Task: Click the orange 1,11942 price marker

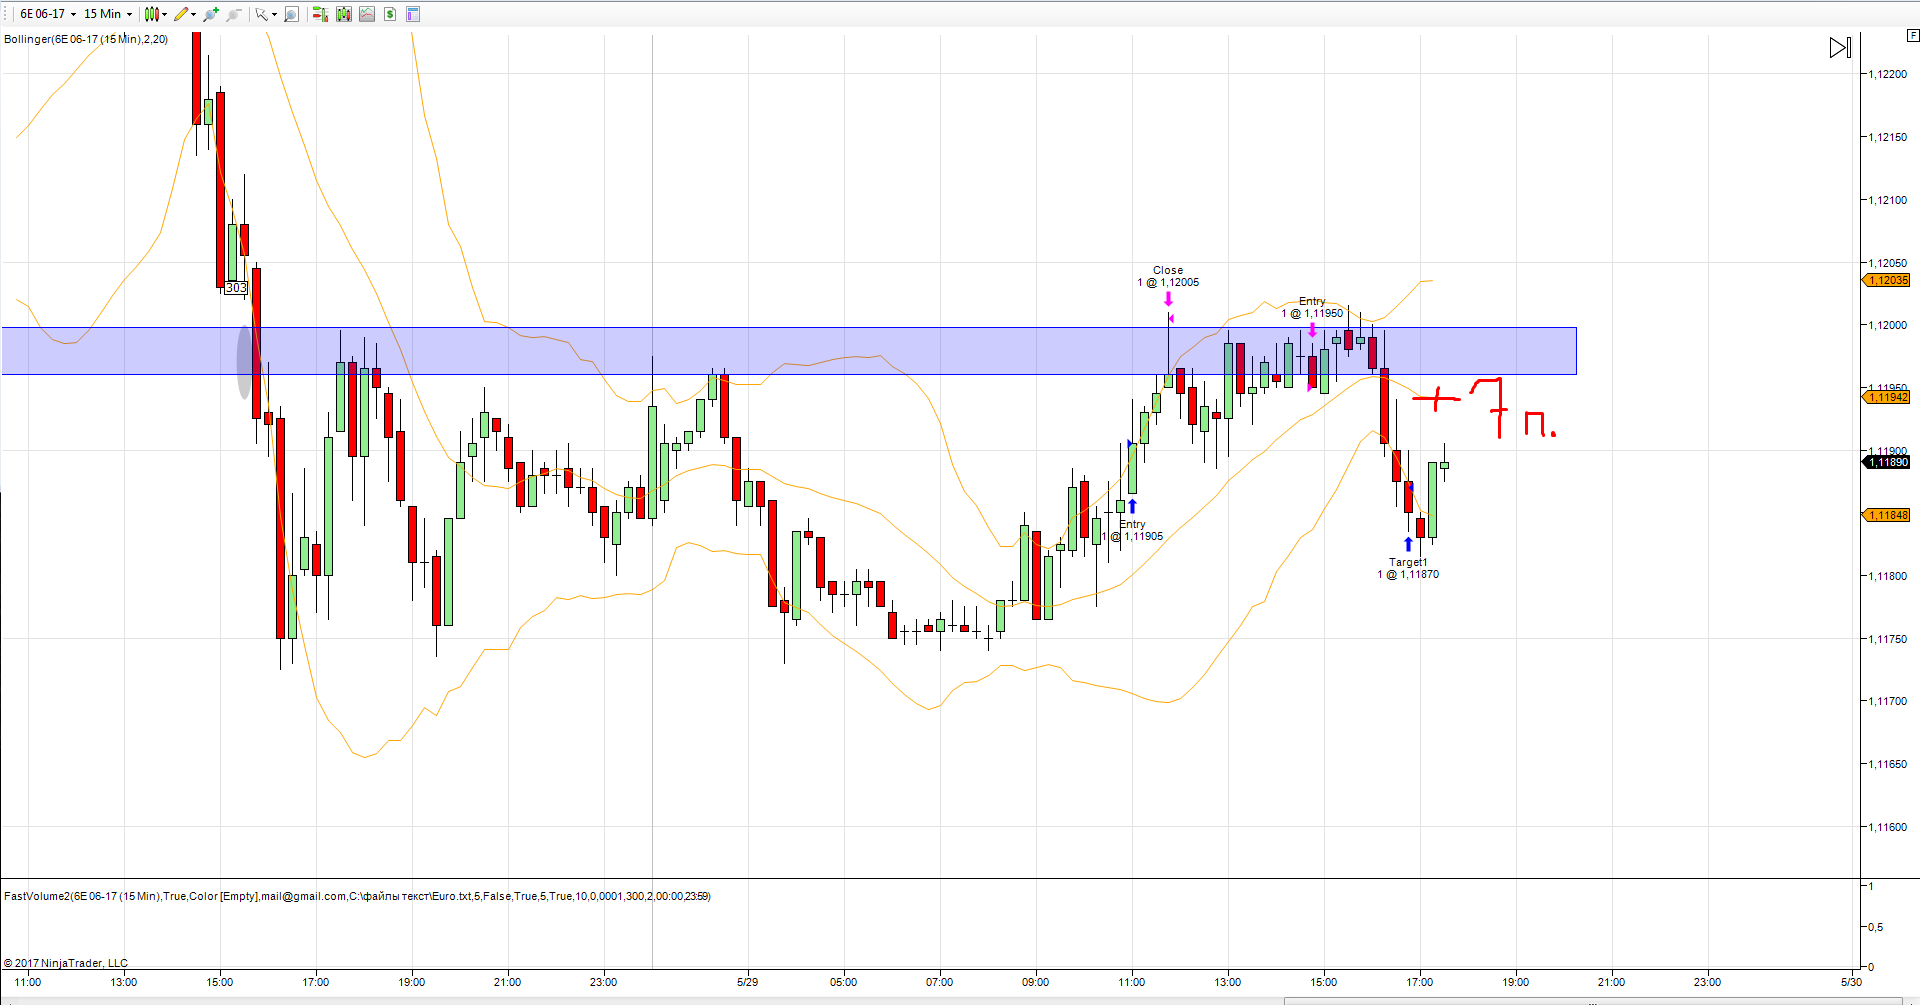Action: (1886, 397)
